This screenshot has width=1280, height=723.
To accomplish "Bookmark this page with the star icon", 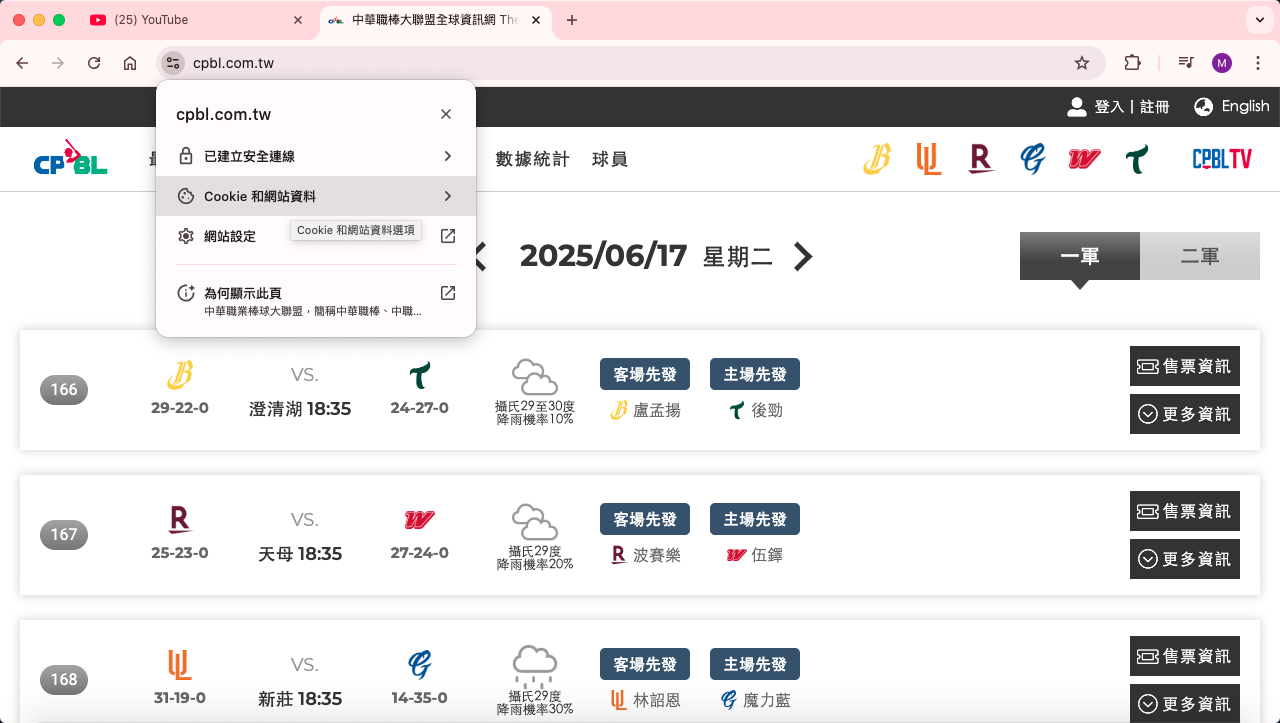I will [1081, 63].
